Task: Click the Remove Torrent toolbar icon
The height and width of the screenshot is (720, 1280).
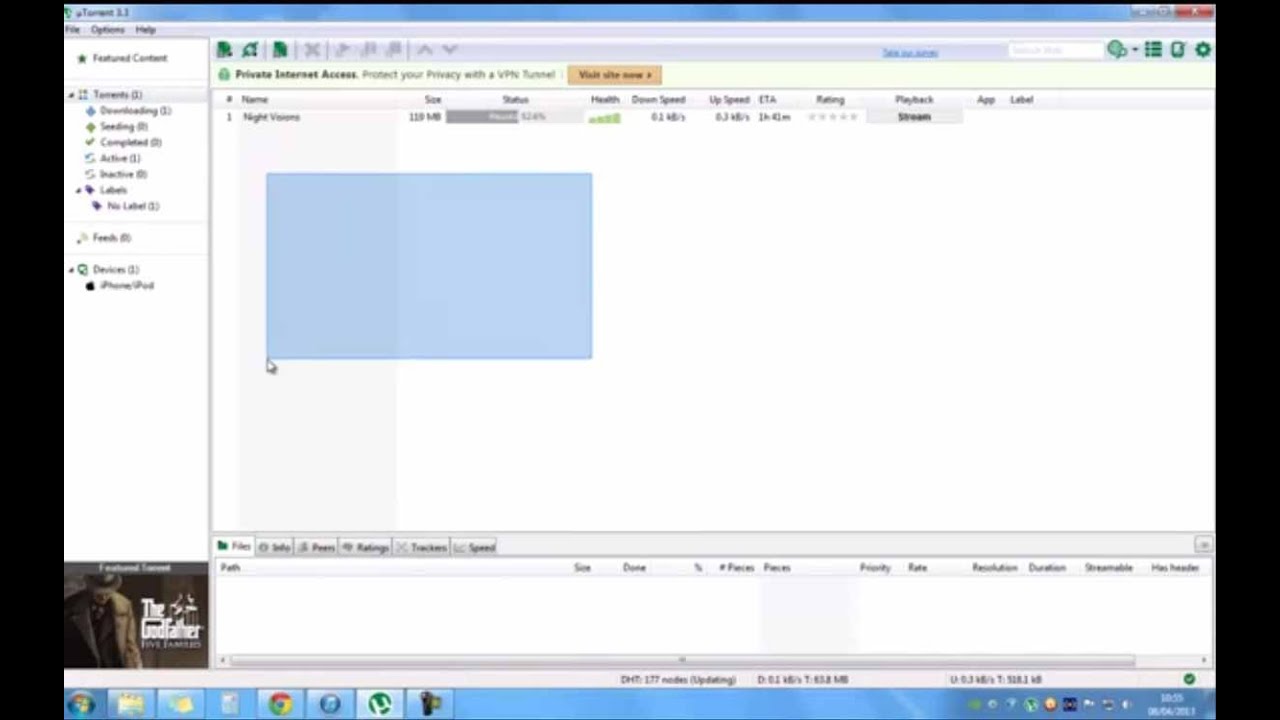Action: point(312,49)
